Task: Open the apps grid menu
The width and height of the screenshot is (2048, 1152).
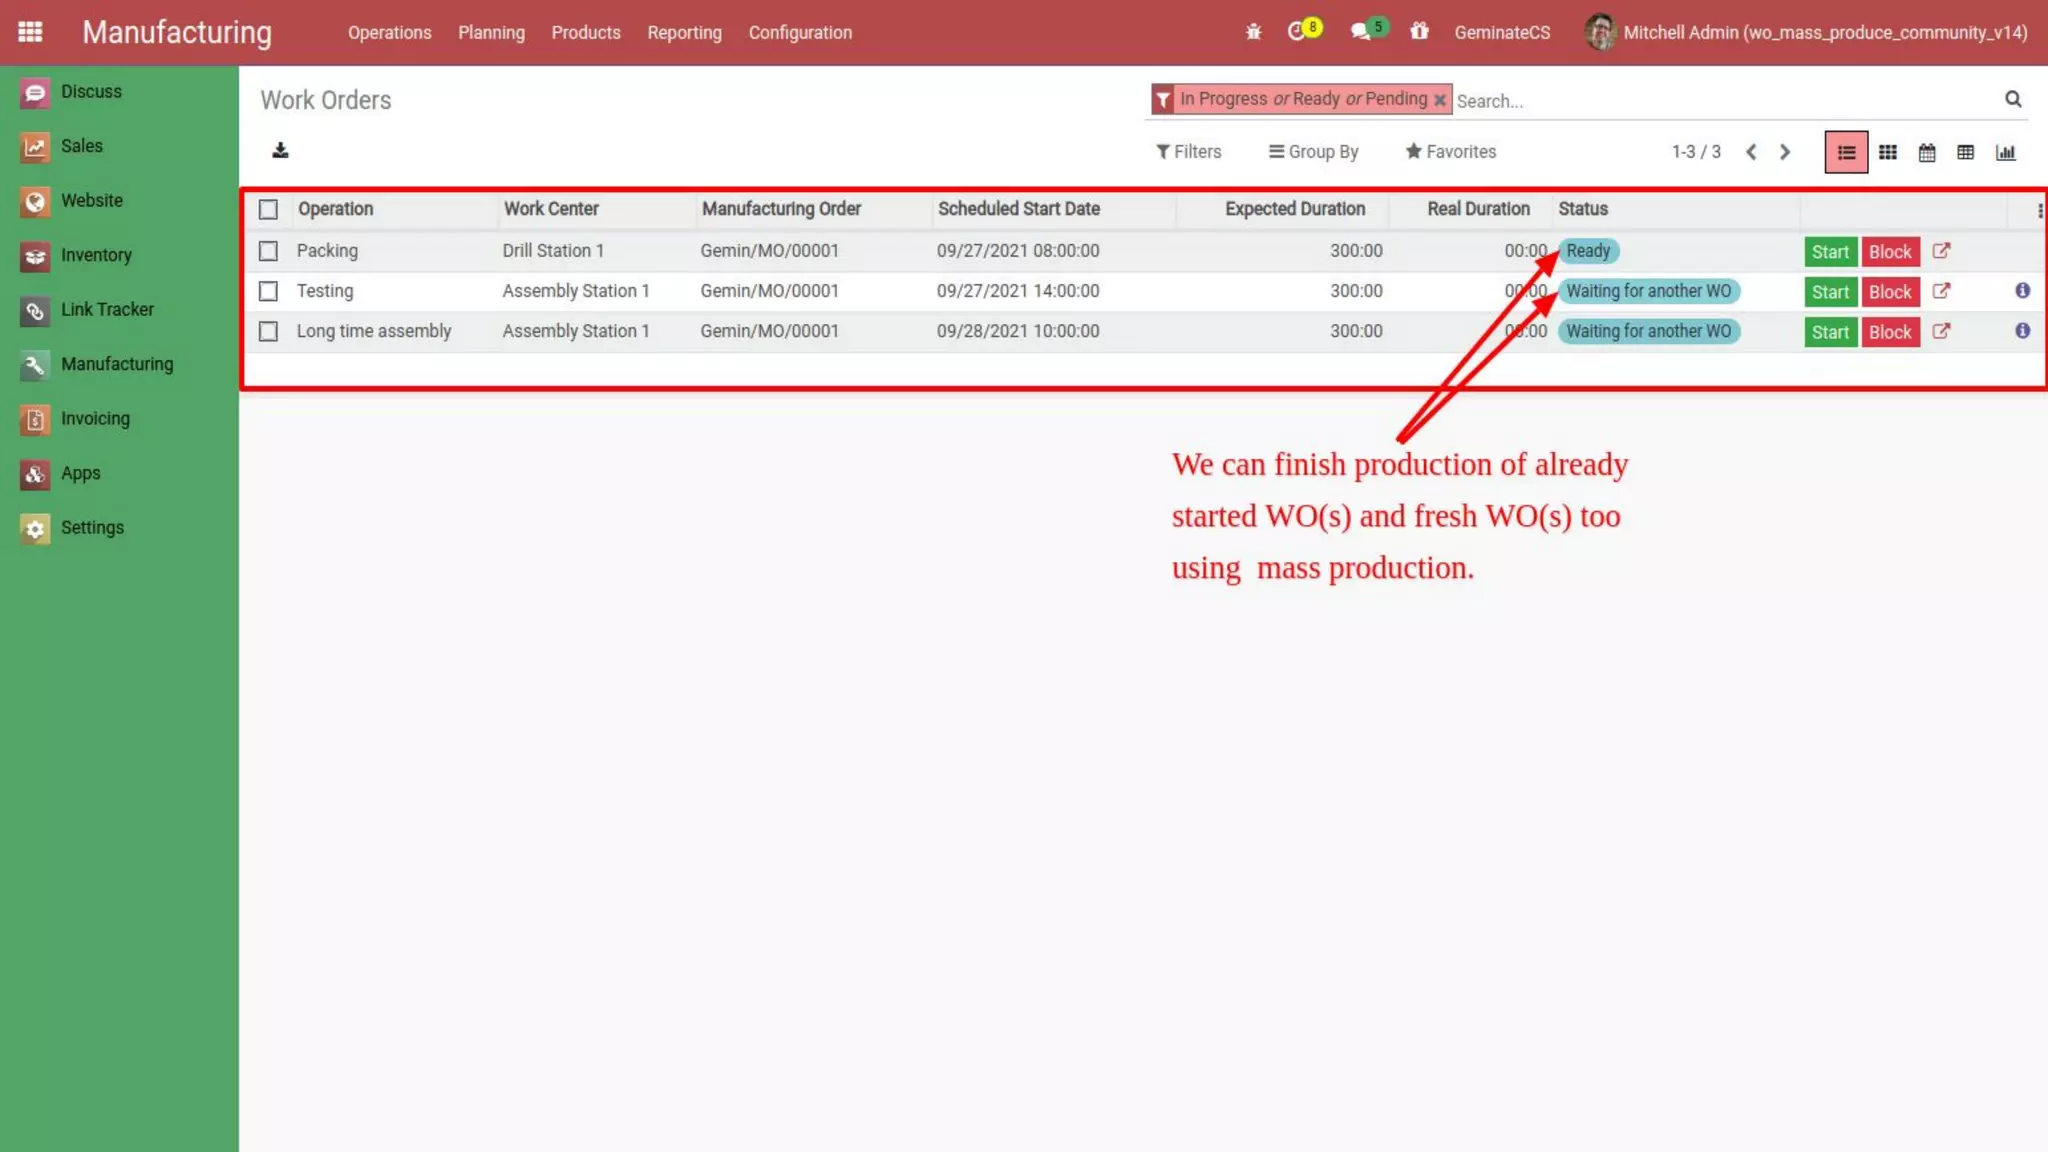Action: 30,32
